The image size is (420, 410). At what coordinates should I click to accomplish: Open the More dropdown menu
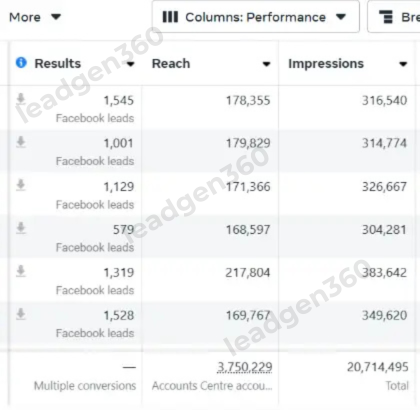tap(35, 17)
